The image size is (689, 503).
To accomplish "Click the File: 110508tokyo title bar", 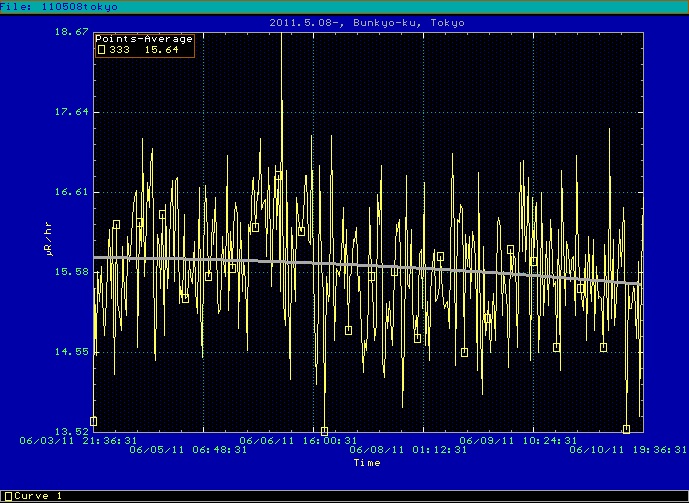I will [x=59, y=6].
